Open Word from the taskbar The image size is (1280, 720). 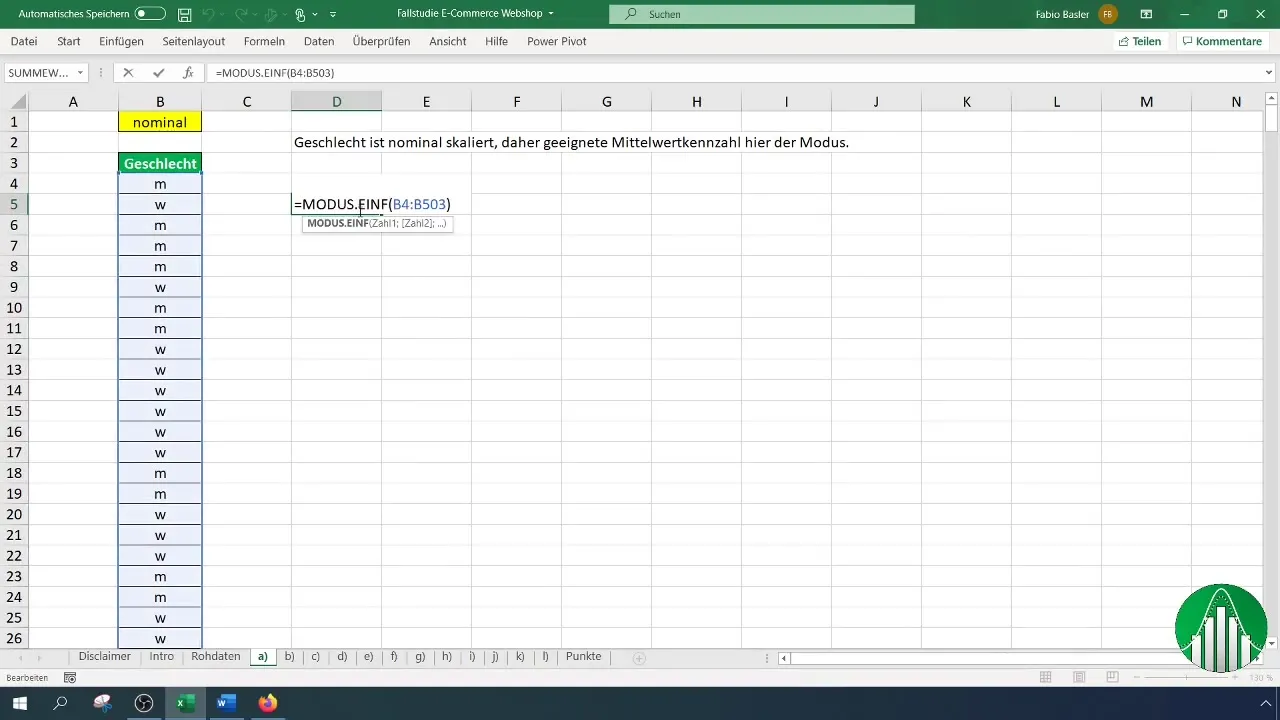click(226, 704)
